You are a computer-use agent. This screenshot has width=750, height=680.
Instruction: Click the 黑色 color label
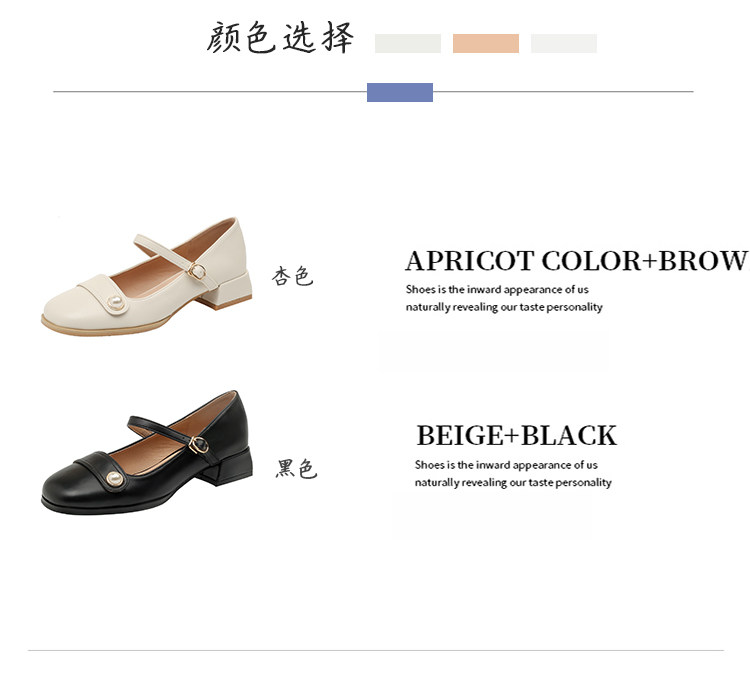click(x=296, y=469)
